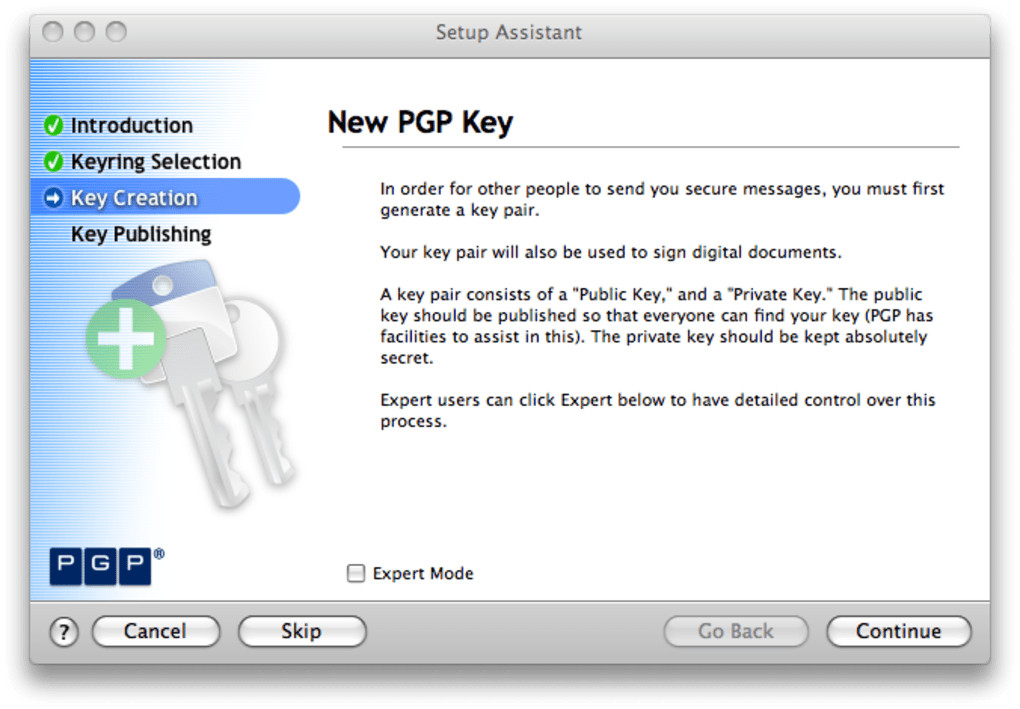Select the Introduction step in the sidebar

[x=131, y=126]
